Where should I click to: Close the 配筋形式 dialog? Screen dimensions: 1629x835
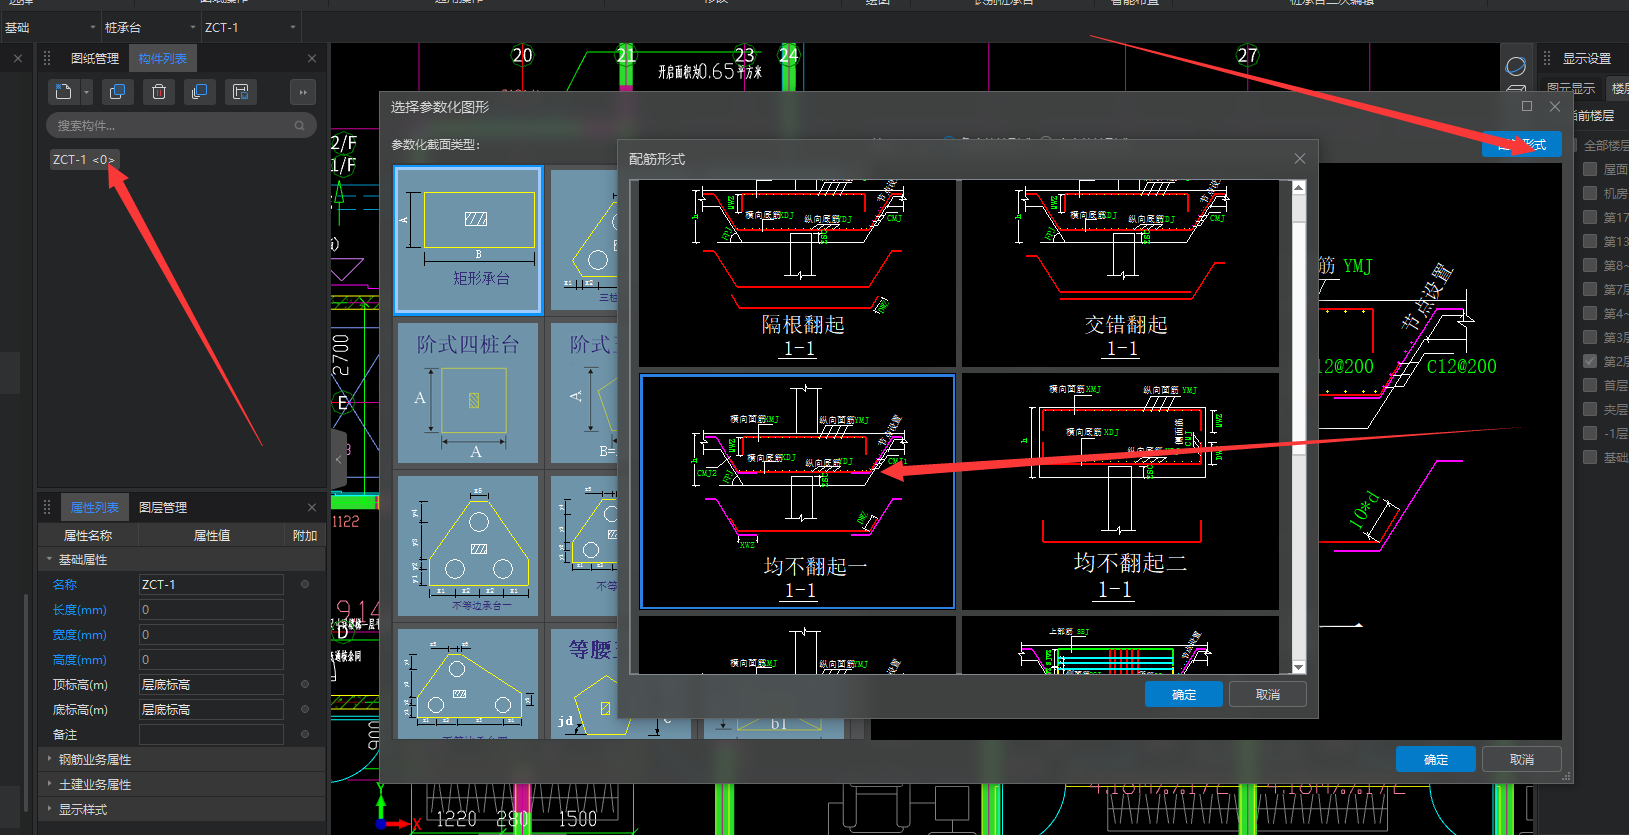(1299, 159)
